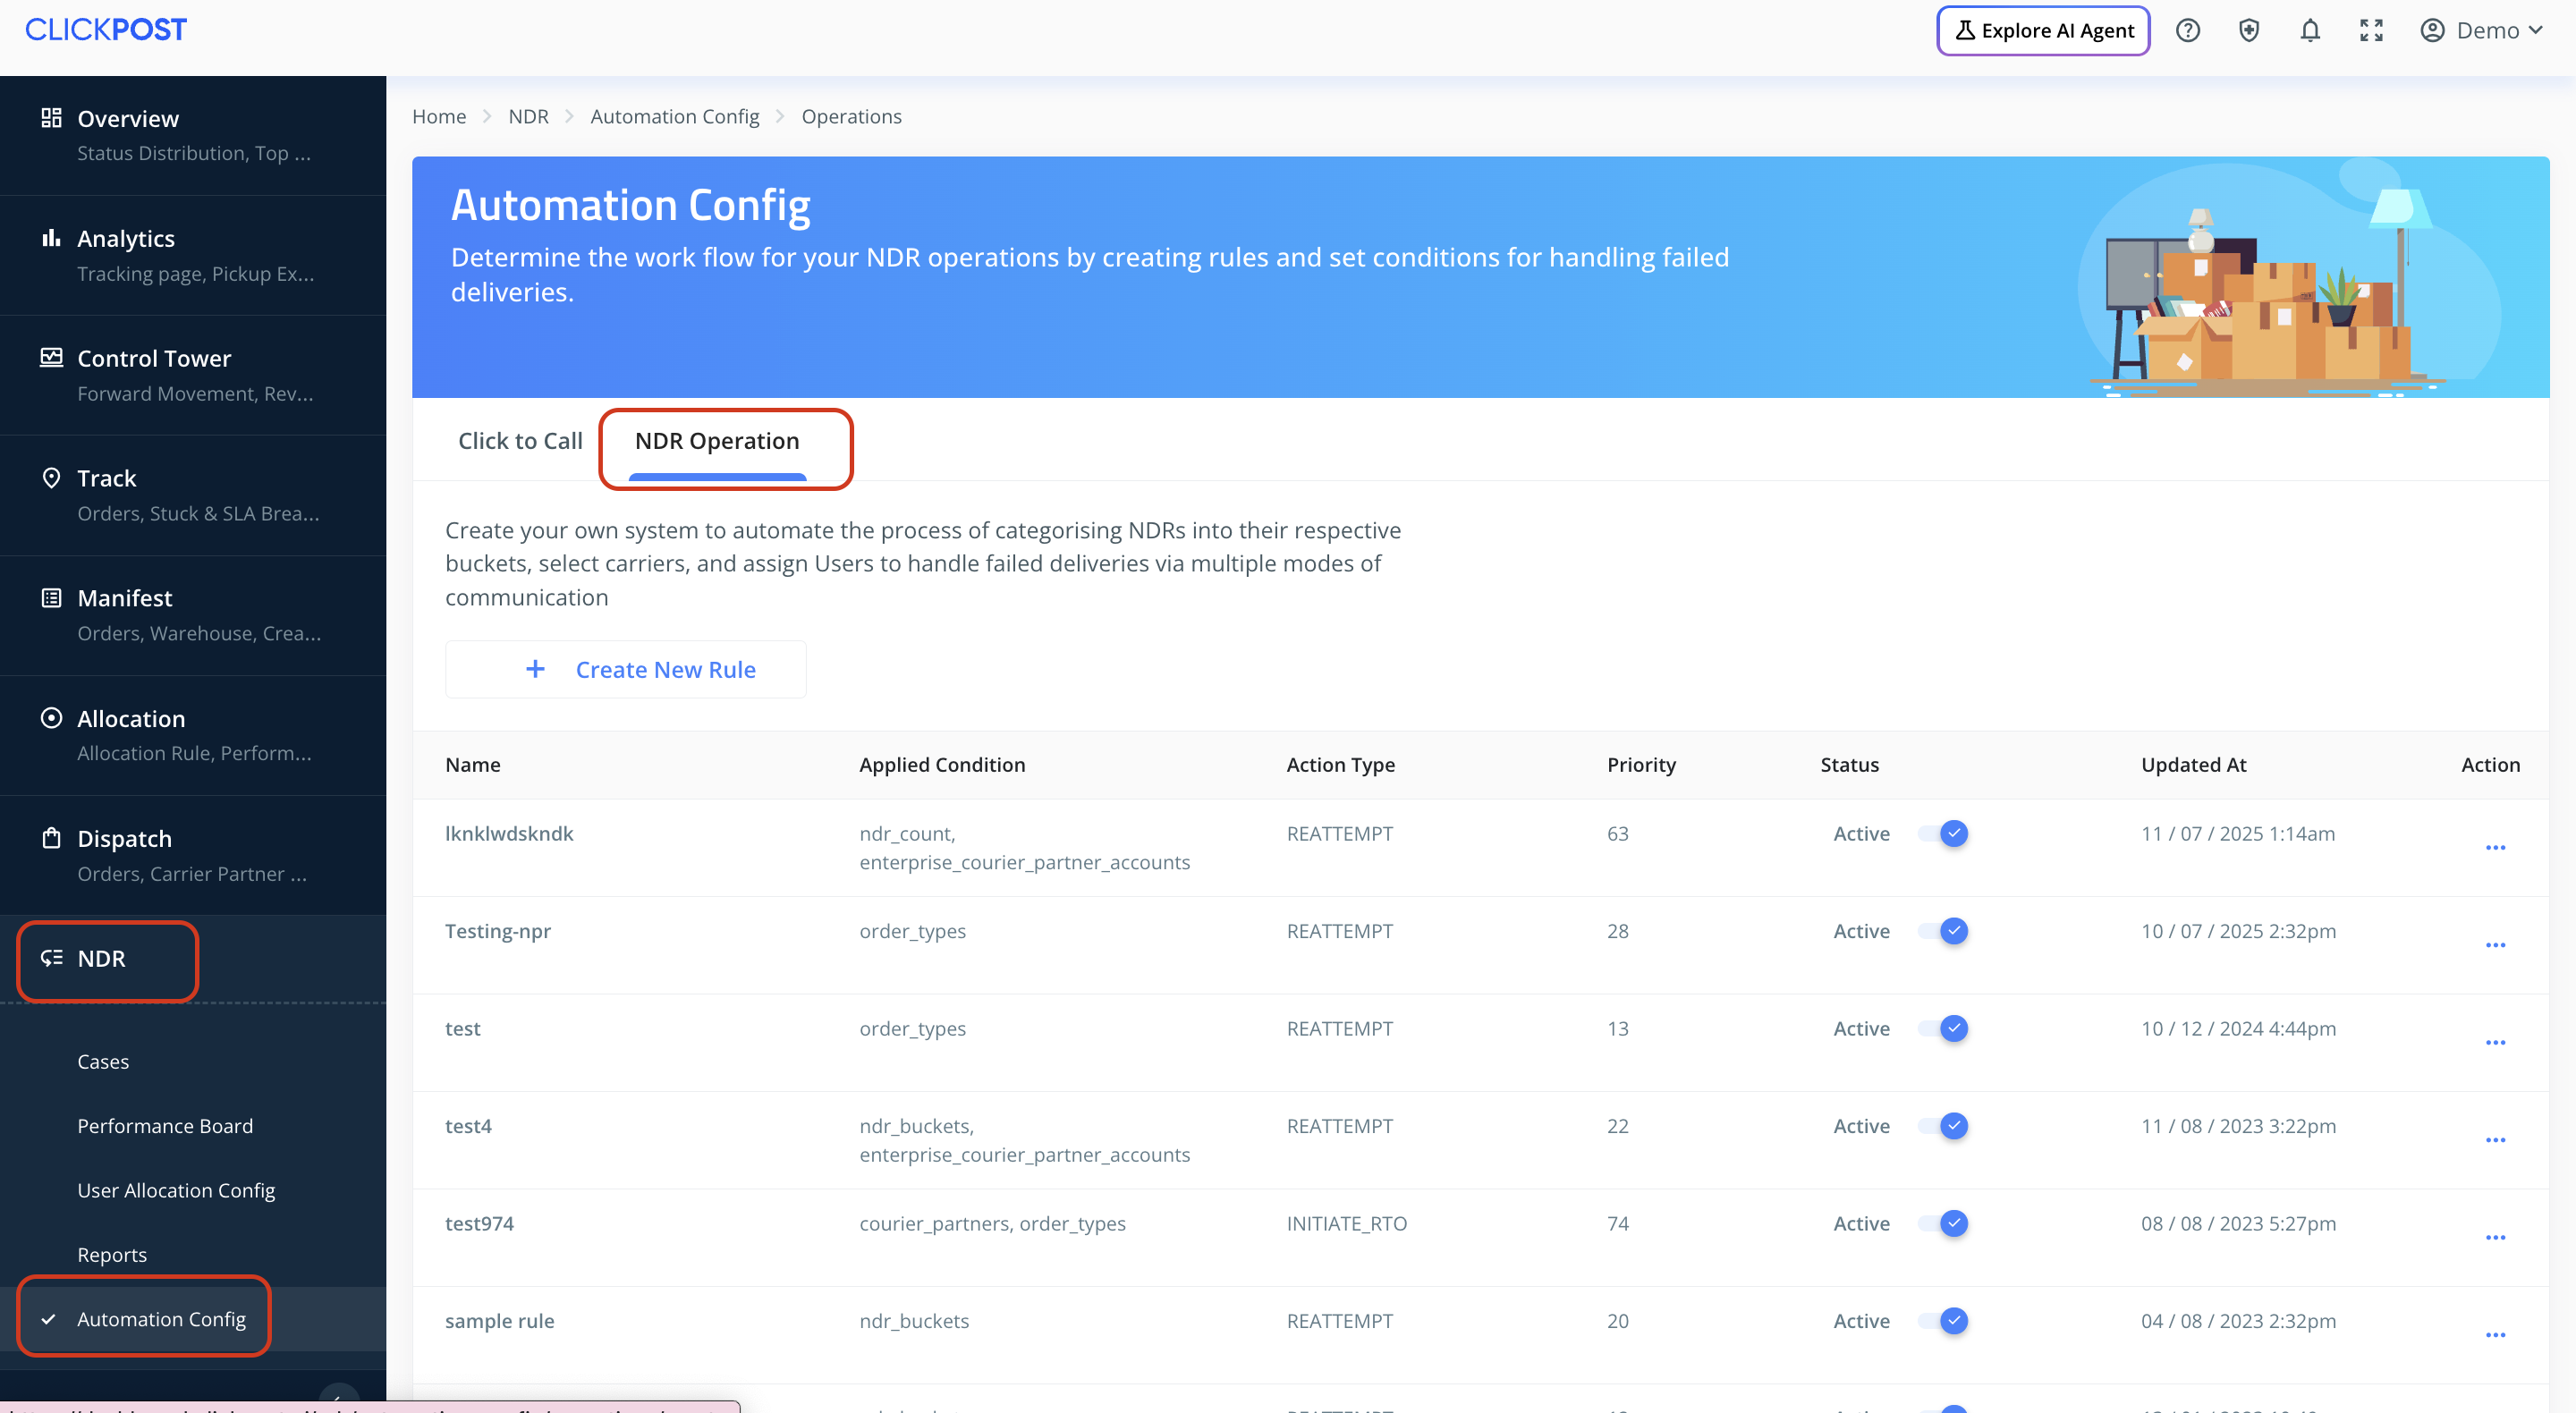The image size is (2576, 1413).
Task: Open action menu for test4 rule
Action: tap(2495, 1140)
